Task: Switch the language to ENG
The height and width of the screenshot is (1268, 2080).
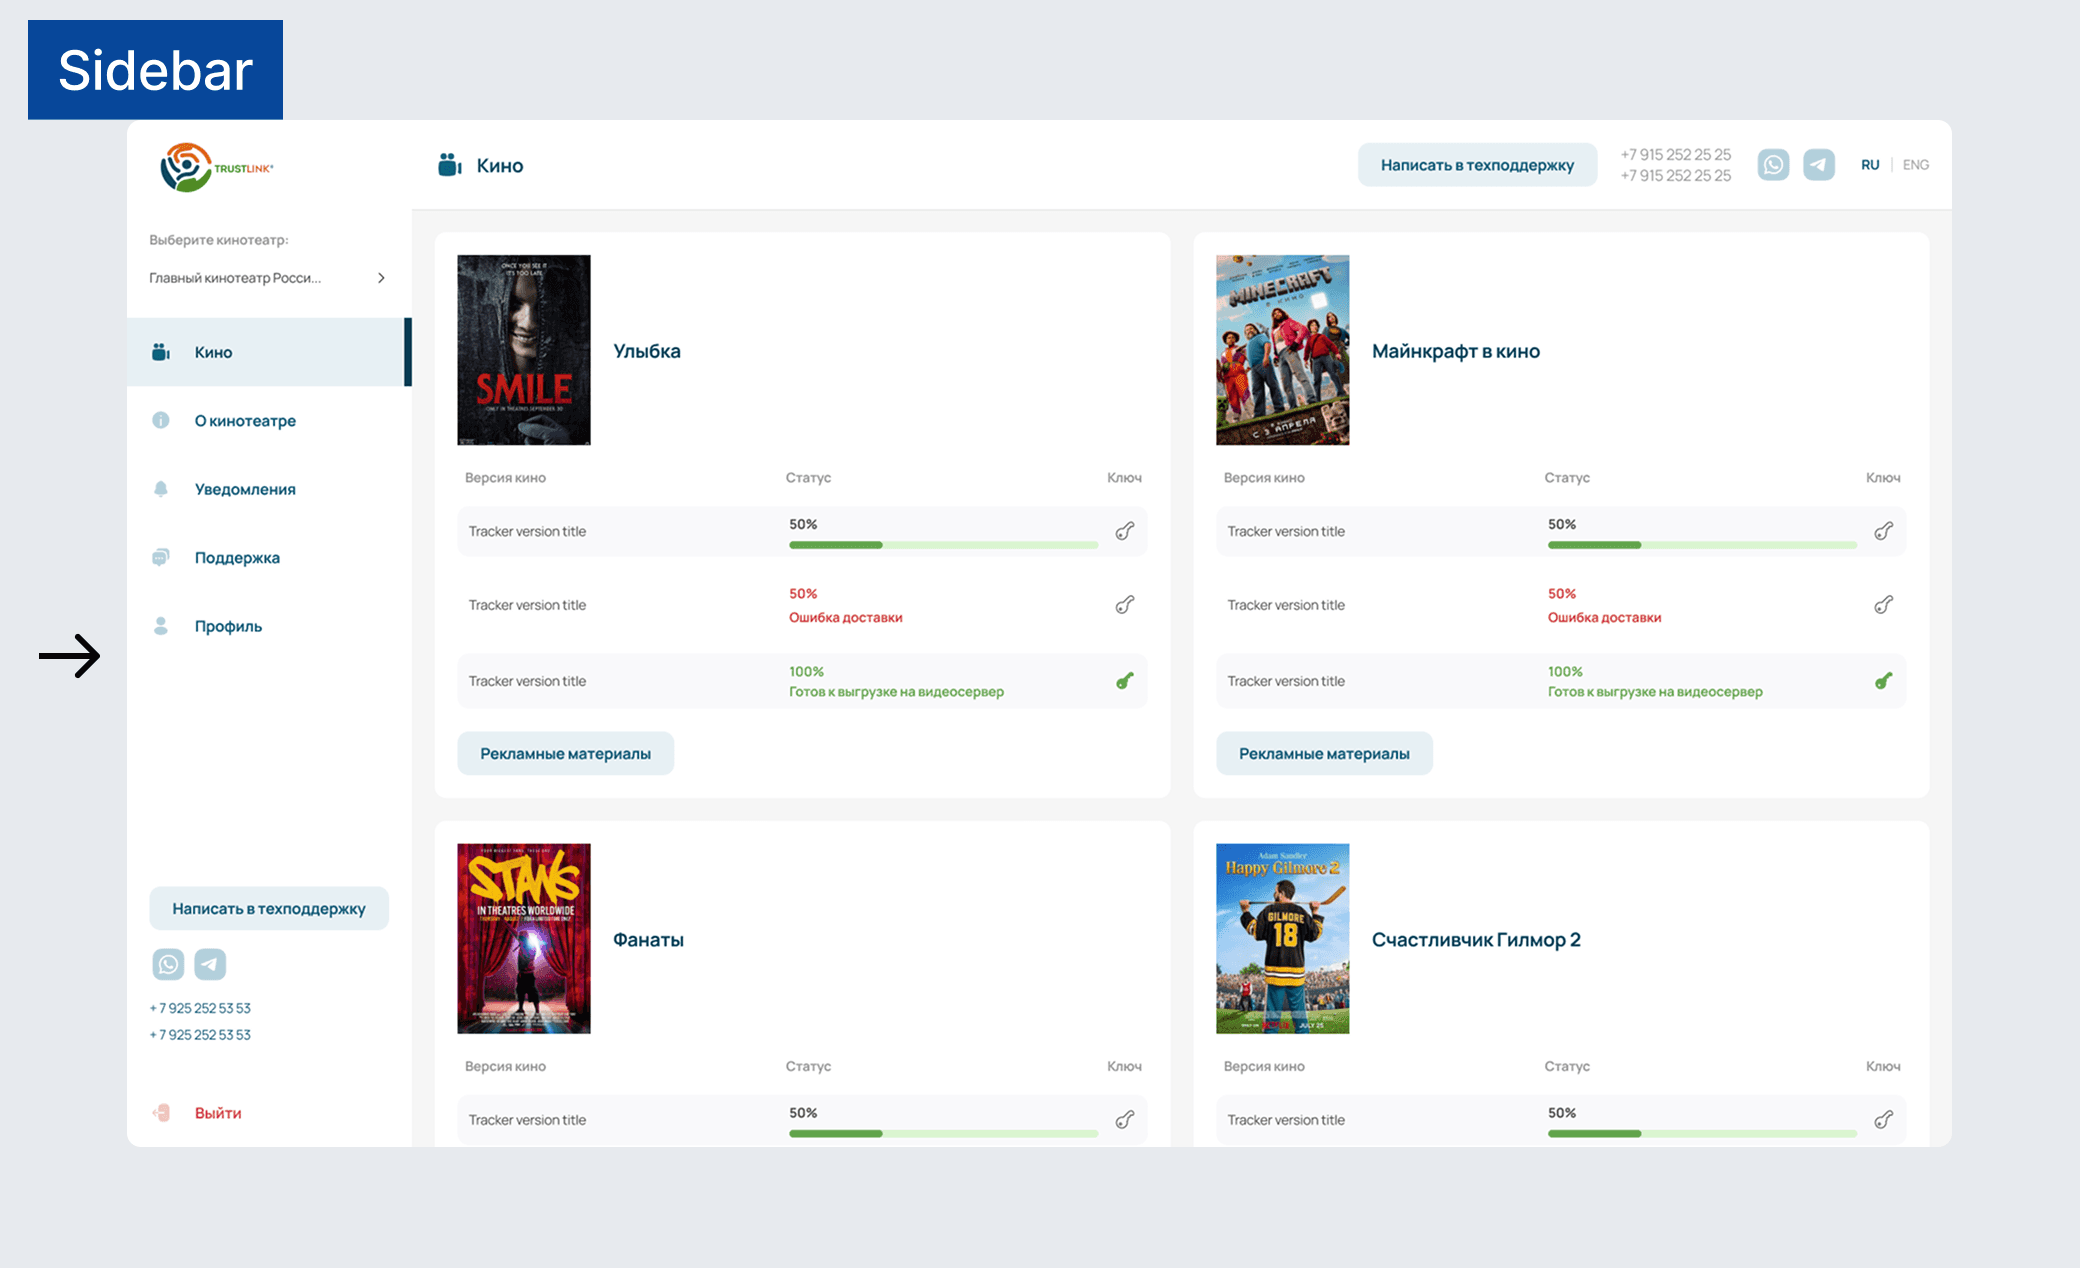Action: tap(1915, 165)
